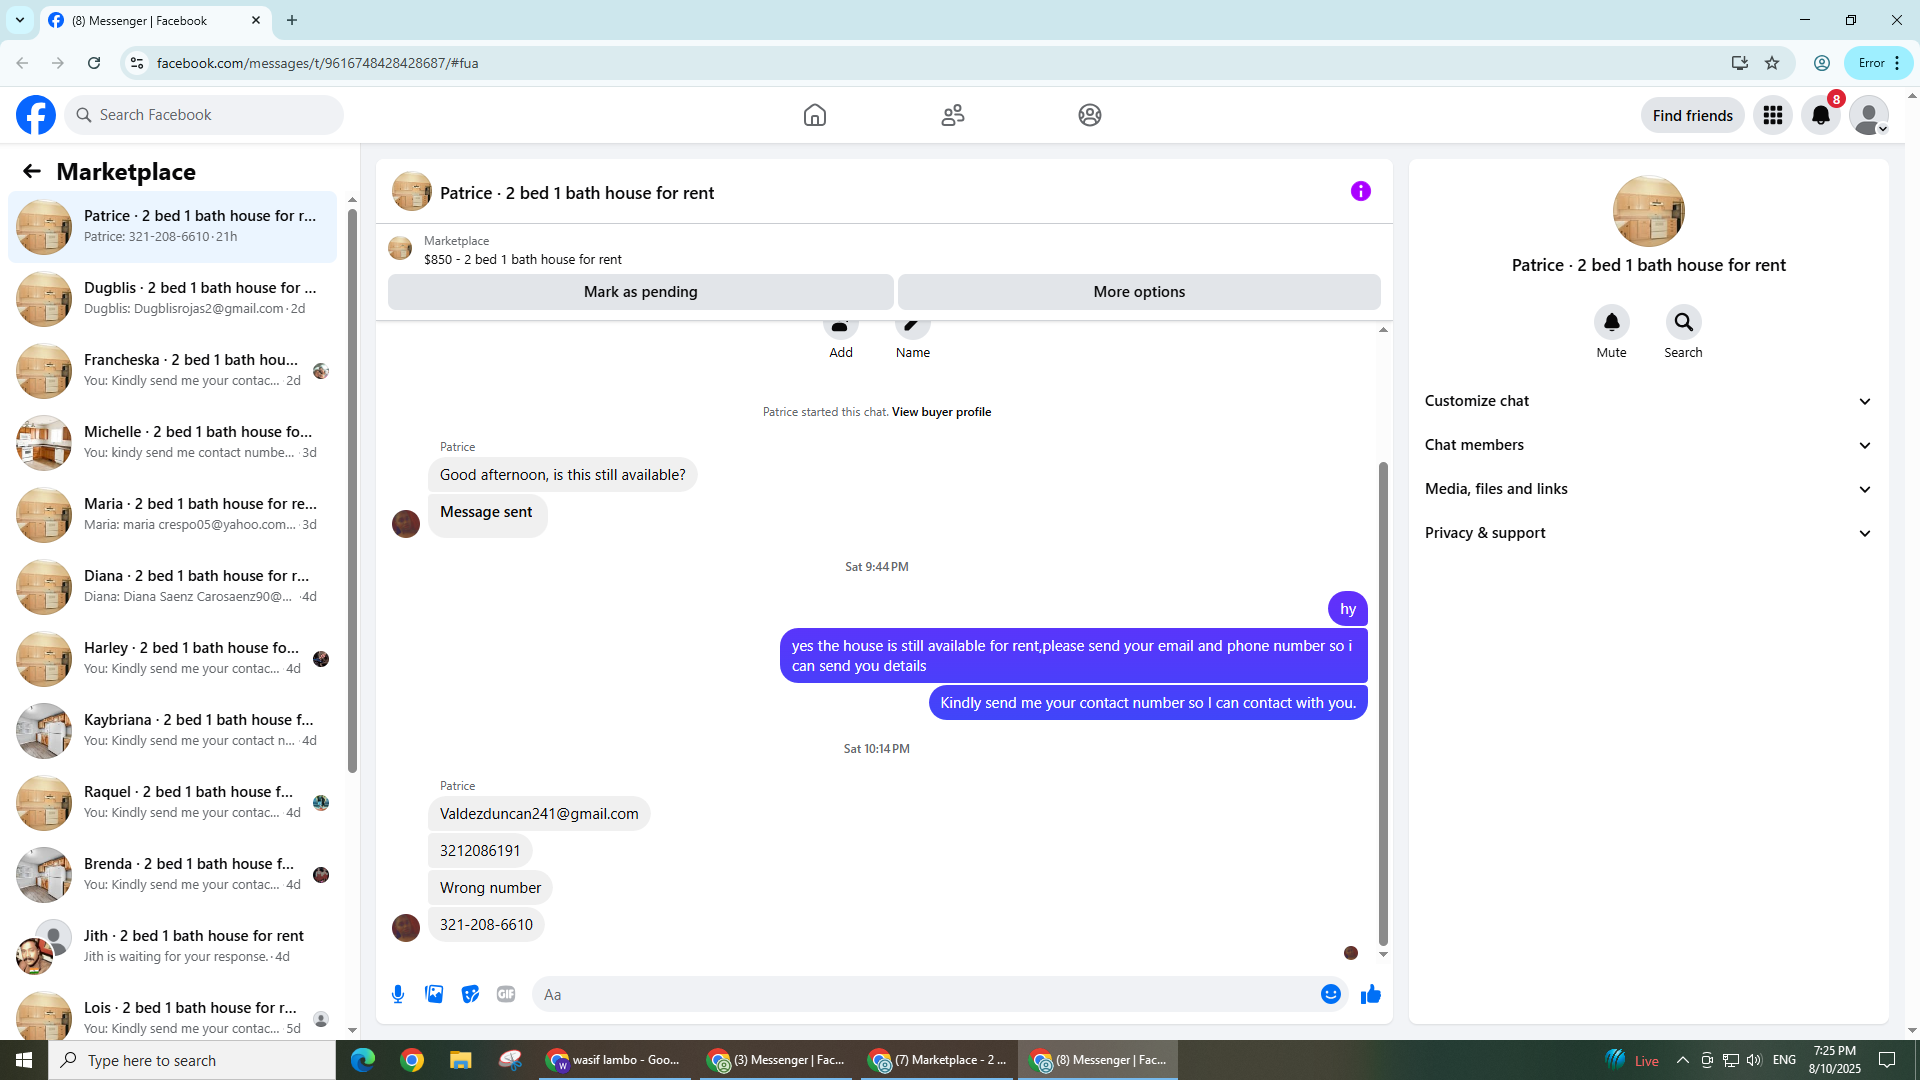Open the Facebook apps grid menu

(x=1773, y=115)
